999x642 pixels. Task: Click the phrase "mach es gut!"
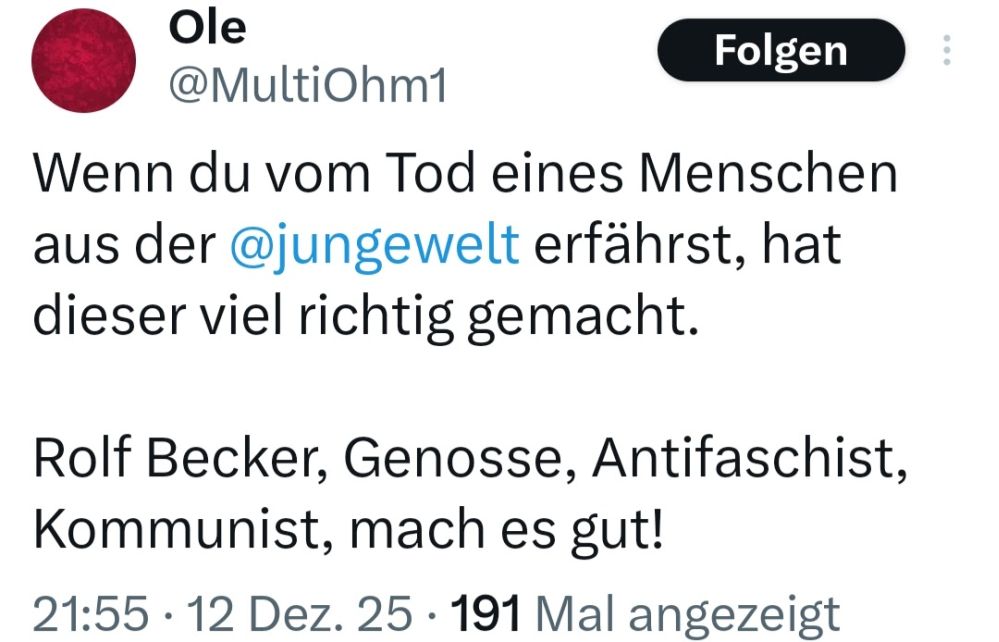coord(506,530)
